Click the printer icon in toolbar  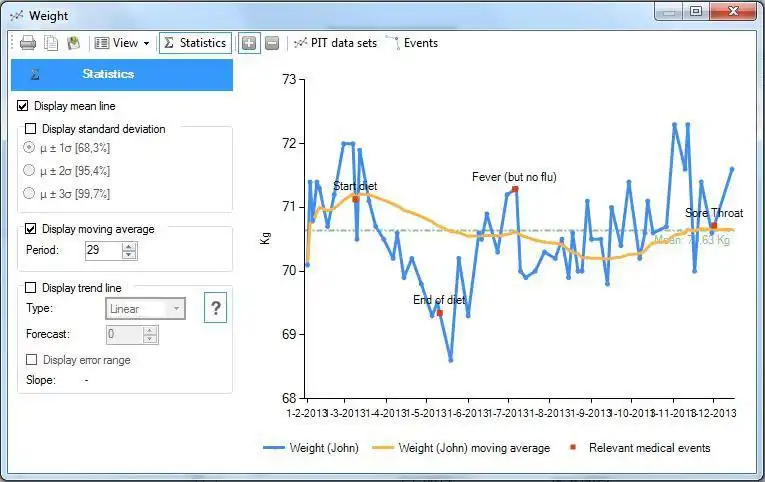click(28, 43)
